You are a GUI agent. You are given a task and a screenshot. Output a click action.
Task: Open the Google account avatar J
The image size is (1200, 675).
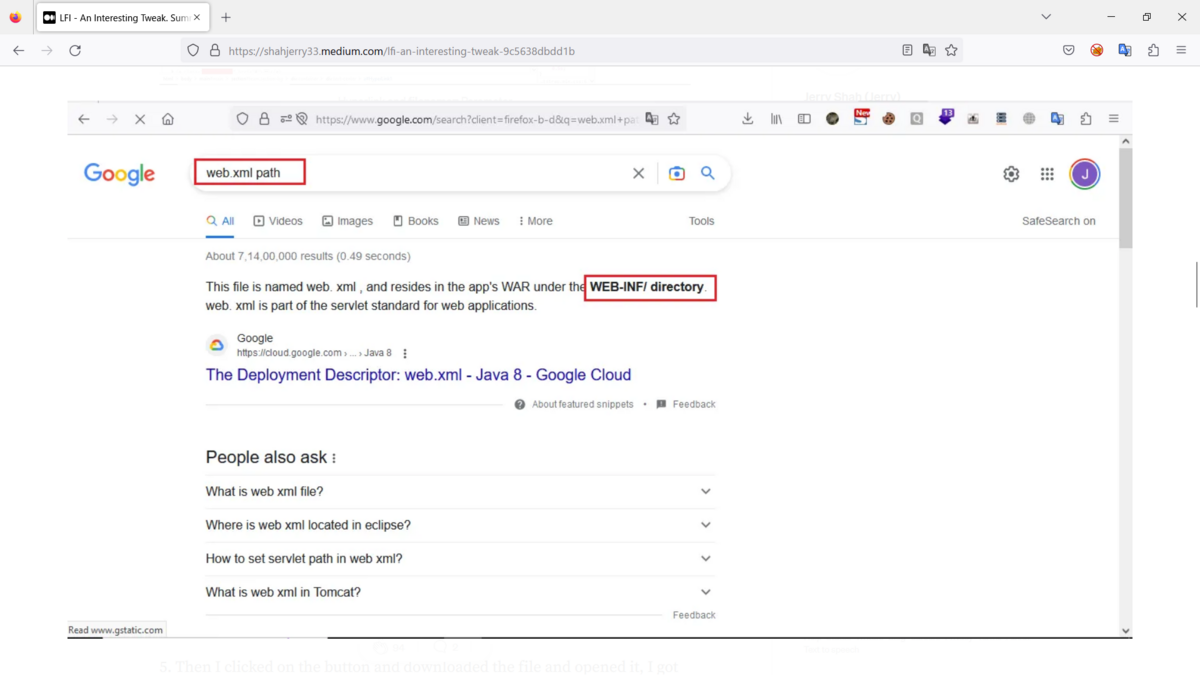click(1085, 174)
